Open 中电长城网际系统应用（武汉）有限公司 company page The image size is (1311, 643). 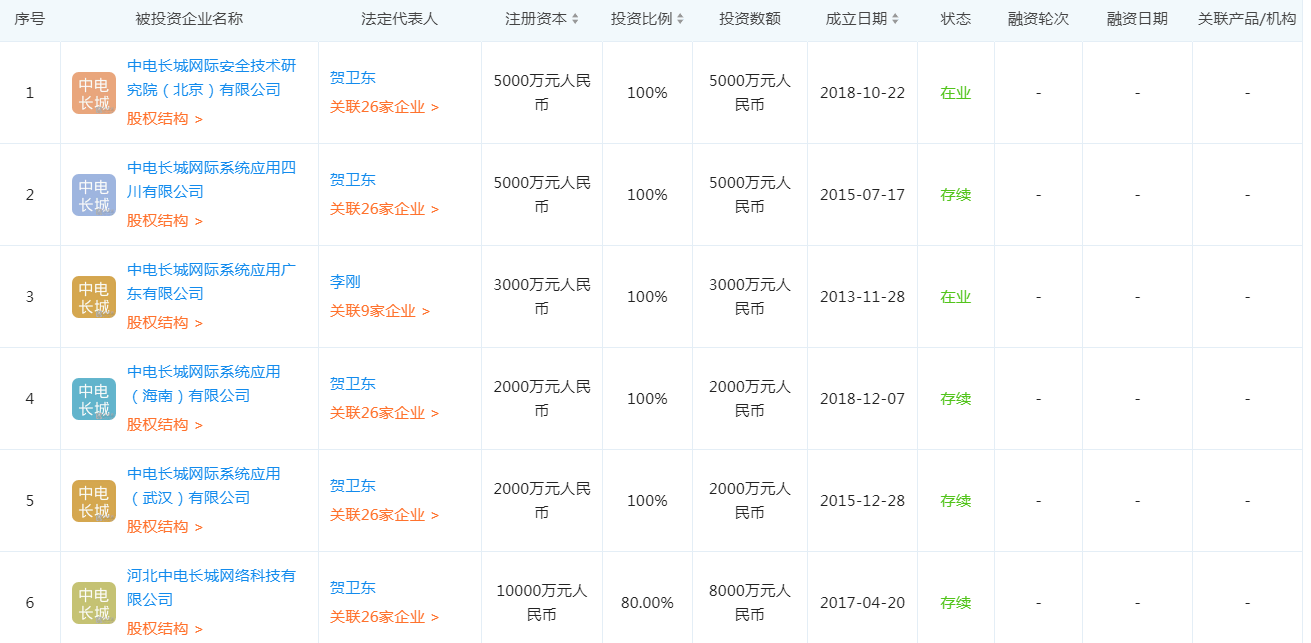204,486
